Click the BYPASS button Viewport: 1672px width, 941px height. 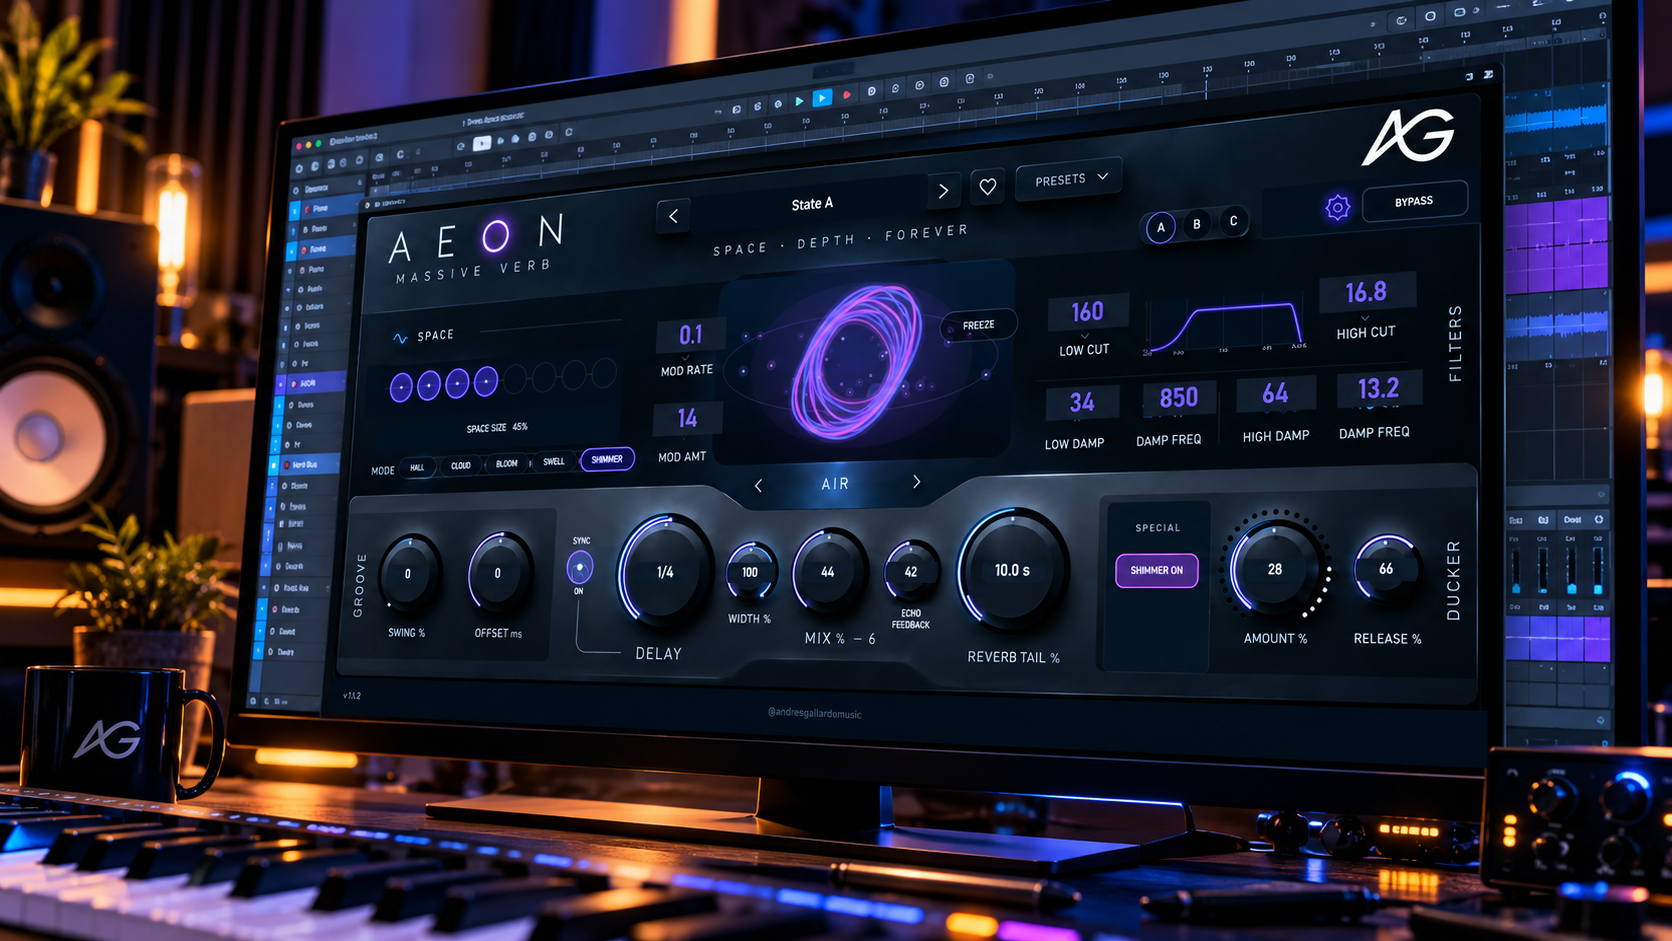pyautogui.click(x=1414, y=201)
